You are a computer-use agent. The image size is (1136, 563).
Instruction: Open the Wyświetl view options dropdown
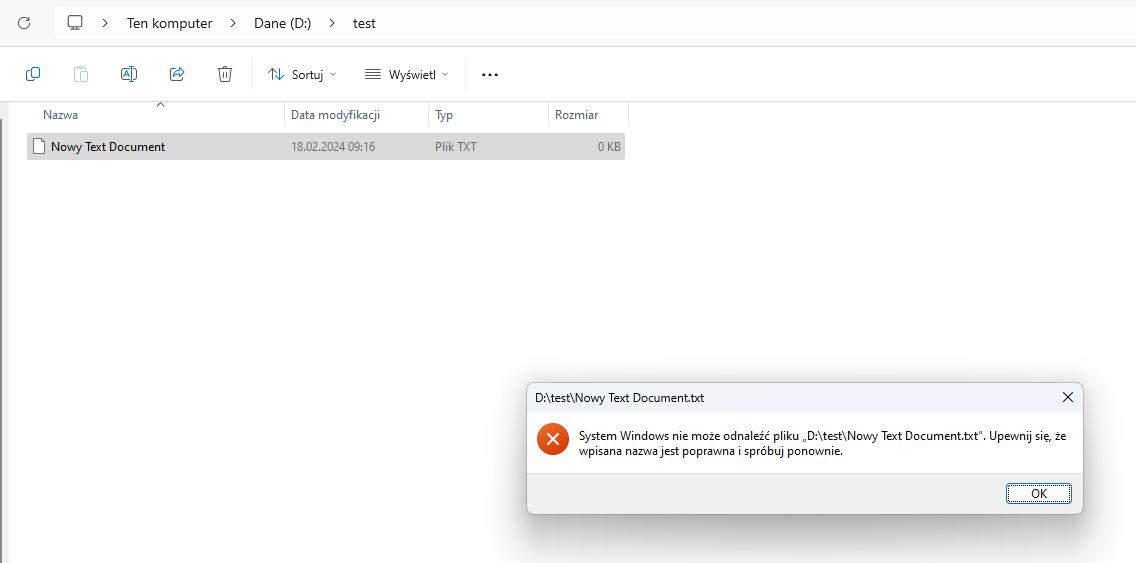[406, 74]
